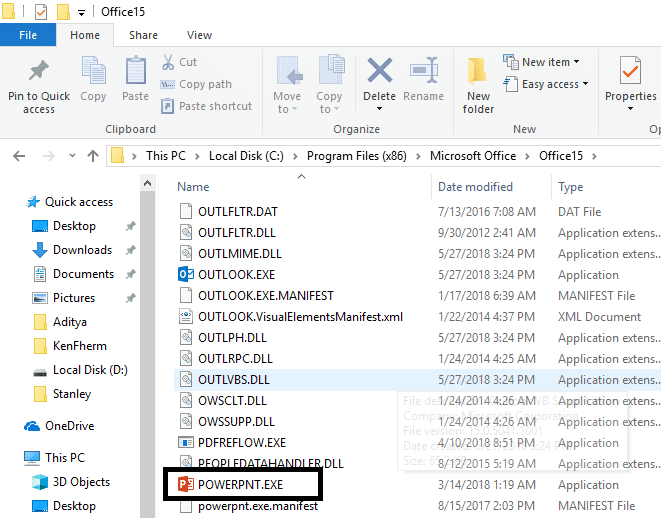661x518 pixels.
Task: Click the Properties icon
Action: coord(630,70)
